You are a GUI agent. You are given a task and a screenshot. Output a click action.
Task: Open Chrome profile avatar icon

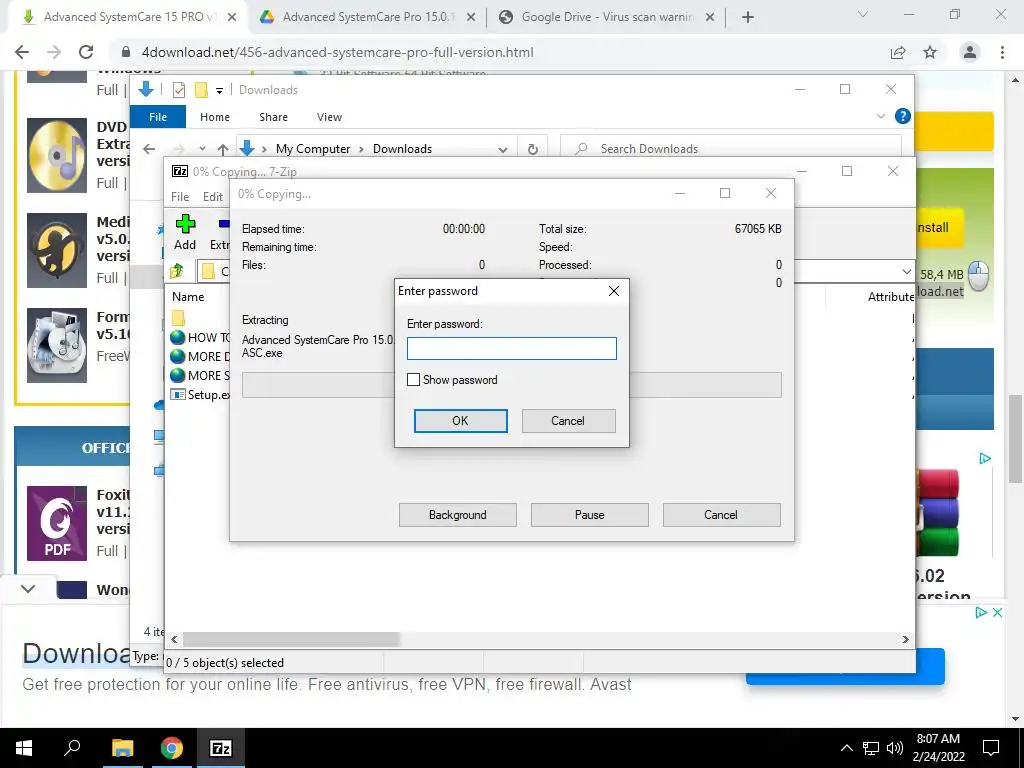(x=970, y=52)
